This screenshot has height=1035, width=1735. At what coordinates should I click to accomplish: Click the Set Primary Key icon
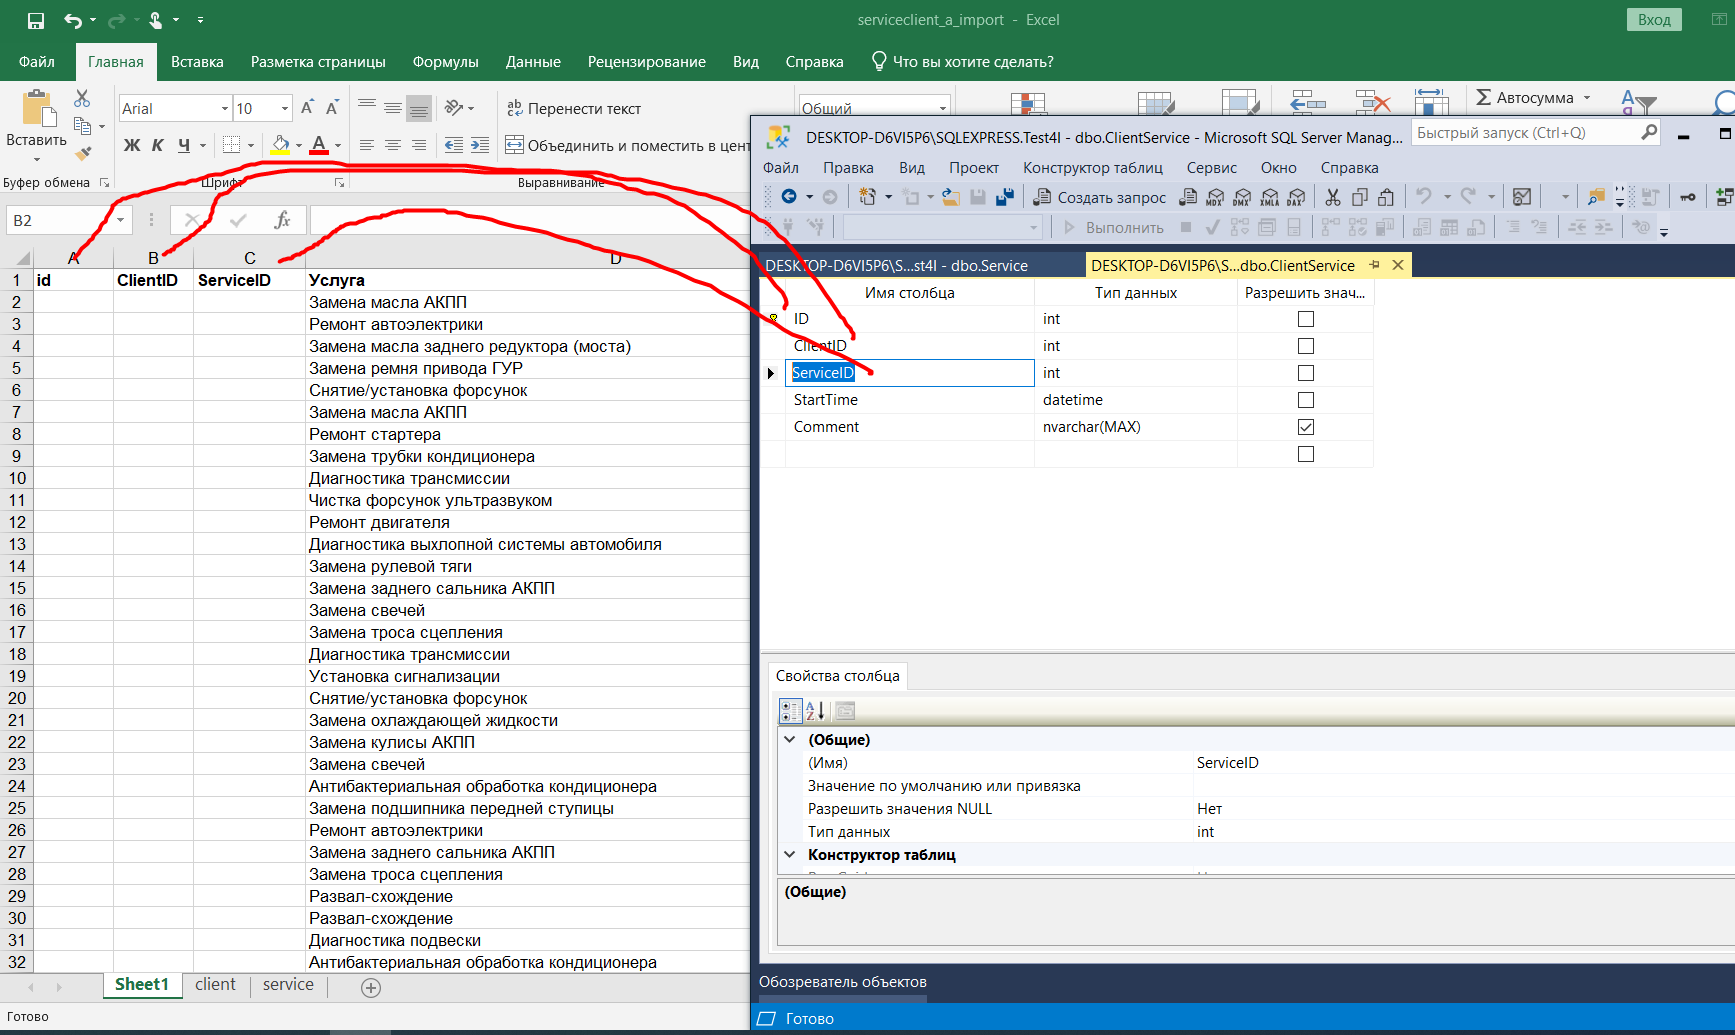click(1687, 197)
